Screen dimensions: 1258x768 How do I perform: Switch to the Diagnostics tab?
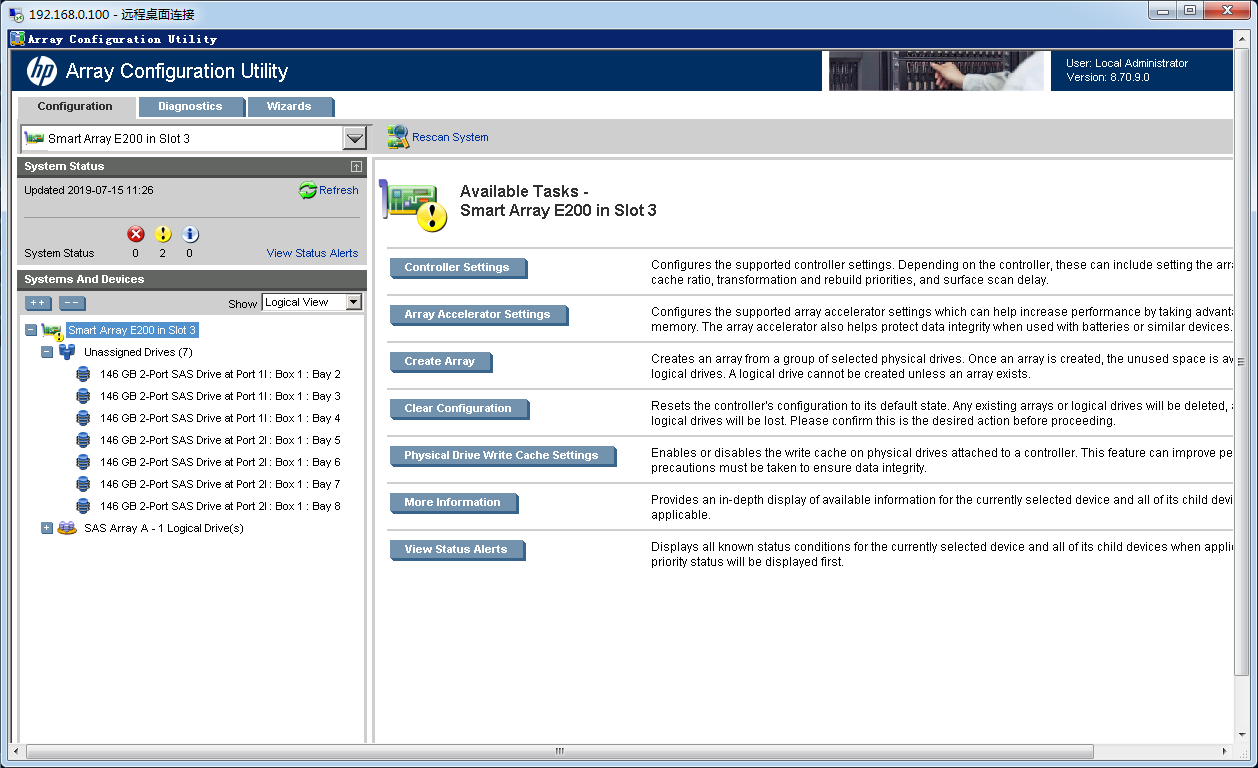190,106
